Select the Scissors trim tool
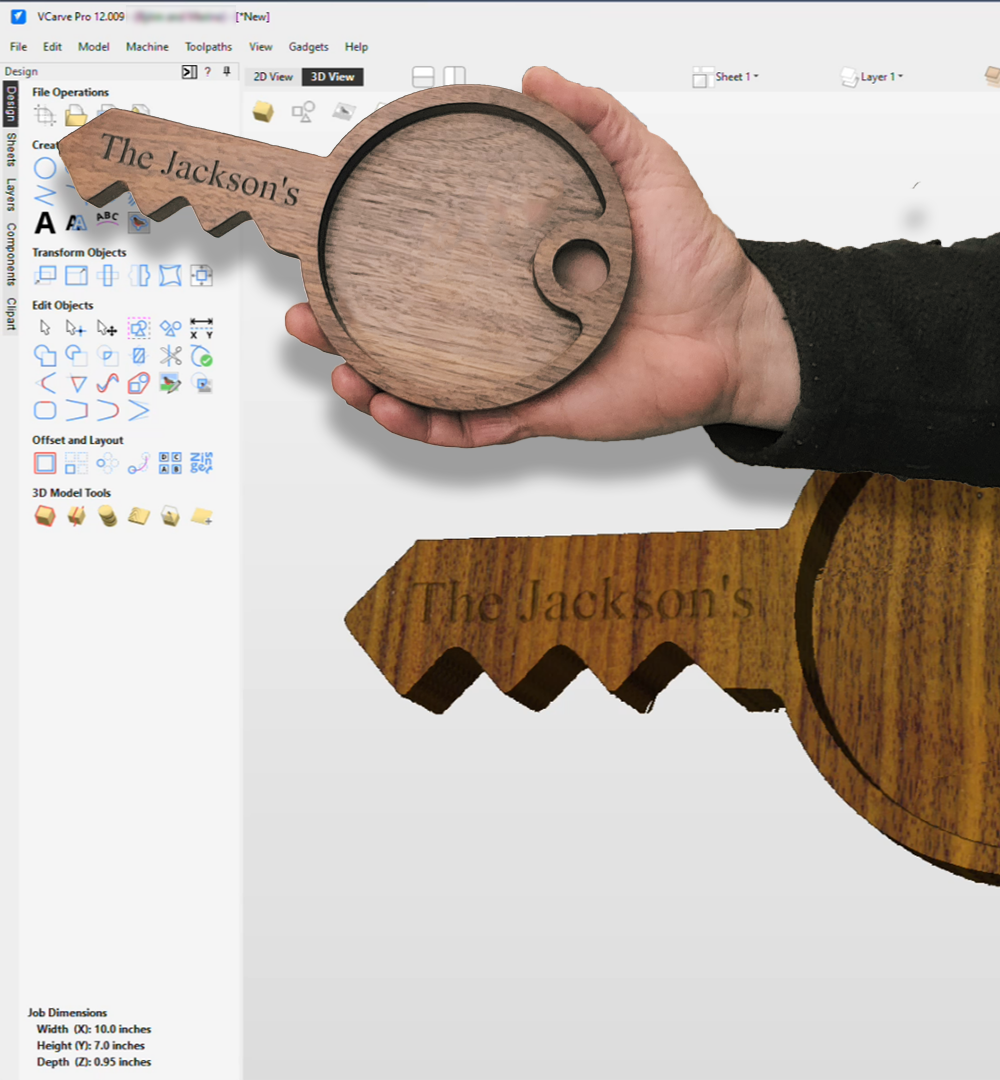The image size is (1000, 1080). point(170,356)
